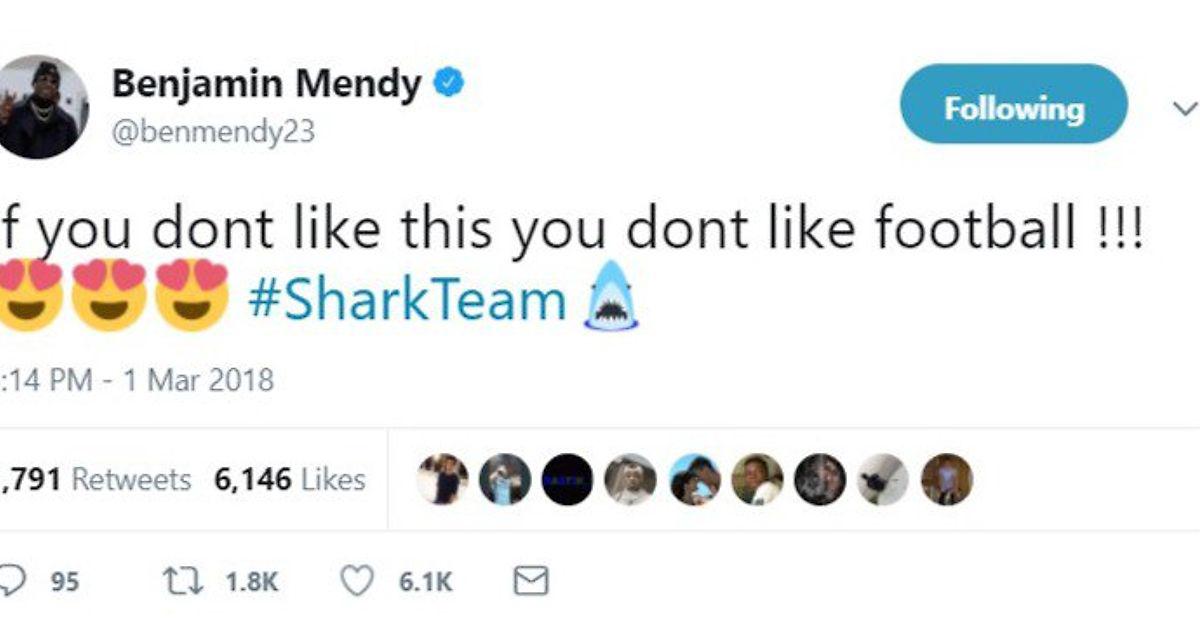The image size is (1200, 630).
Task: Open Benjamin Mendy's profile picture
Action: click(42, 107)
